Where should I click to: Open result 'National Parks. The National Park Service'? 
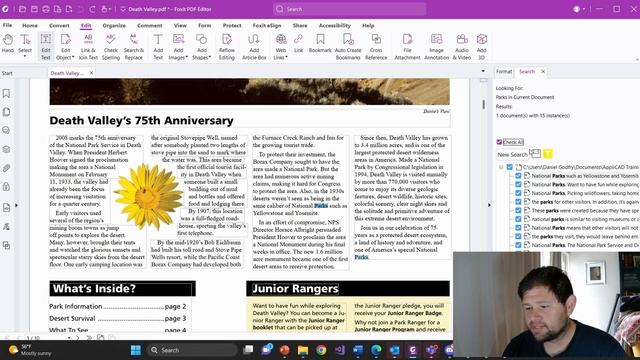584,245
